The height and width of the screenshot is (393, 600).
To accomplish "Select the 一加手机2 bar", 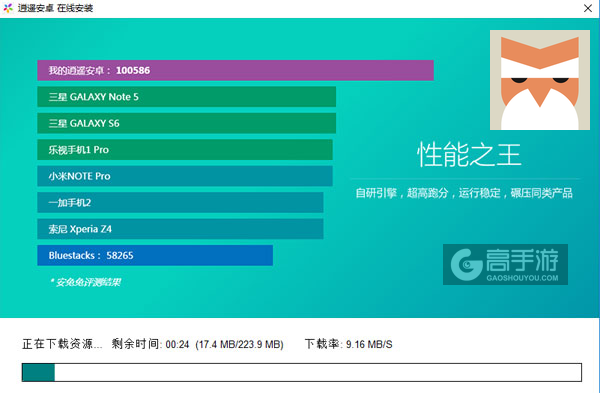I will coord(180,202).
